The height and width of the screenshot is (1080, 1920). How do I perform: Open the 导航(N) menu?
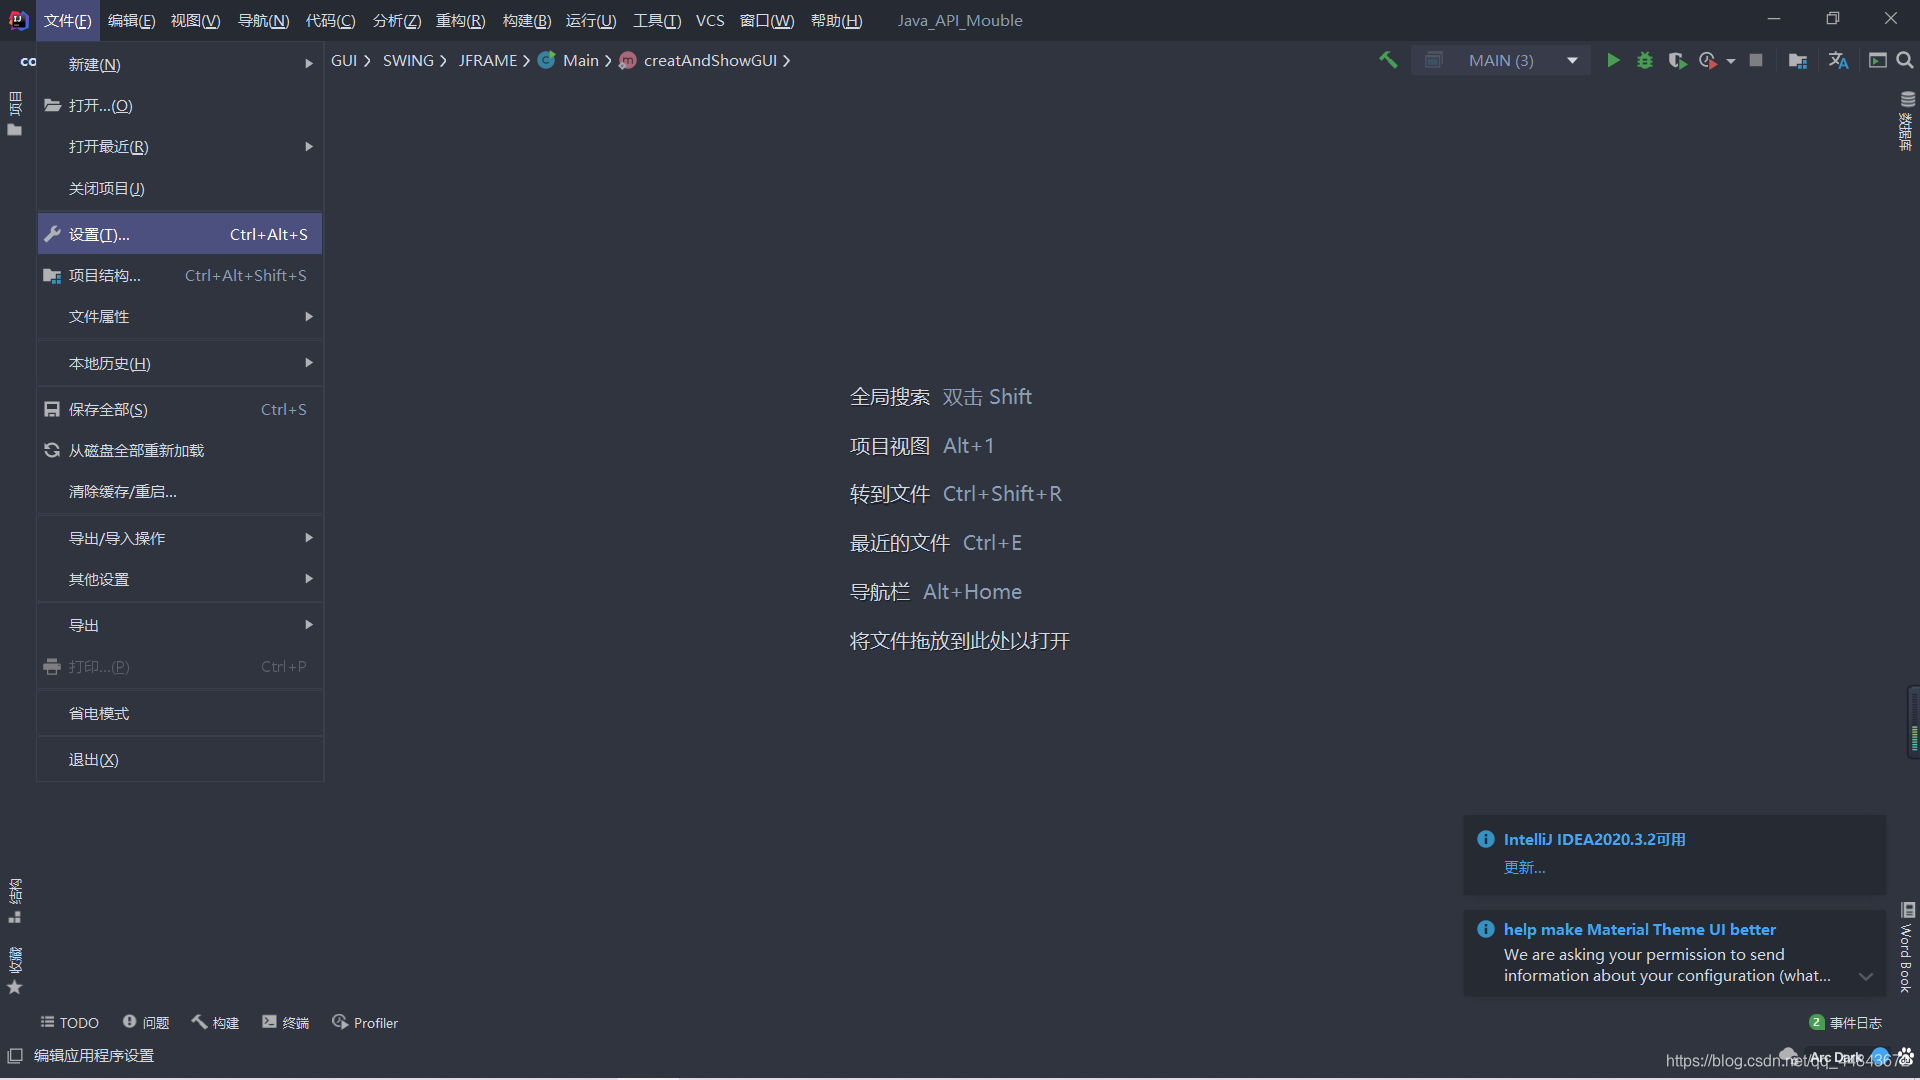pos(263,20)
